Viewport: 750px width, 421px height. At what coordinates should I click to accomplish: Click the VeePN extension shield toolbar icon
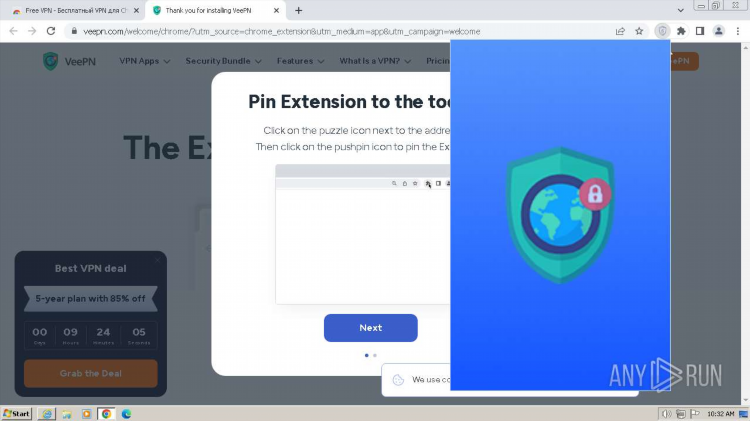click(662, 31)
